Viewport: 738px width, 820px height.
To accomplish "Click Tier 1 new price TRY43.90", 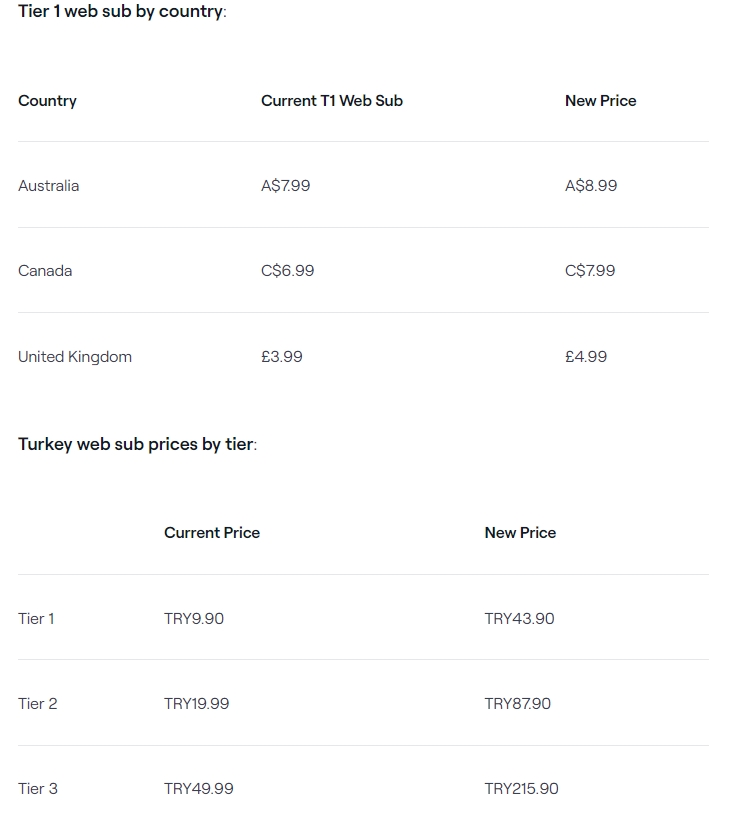I will (x=519, y=619).
